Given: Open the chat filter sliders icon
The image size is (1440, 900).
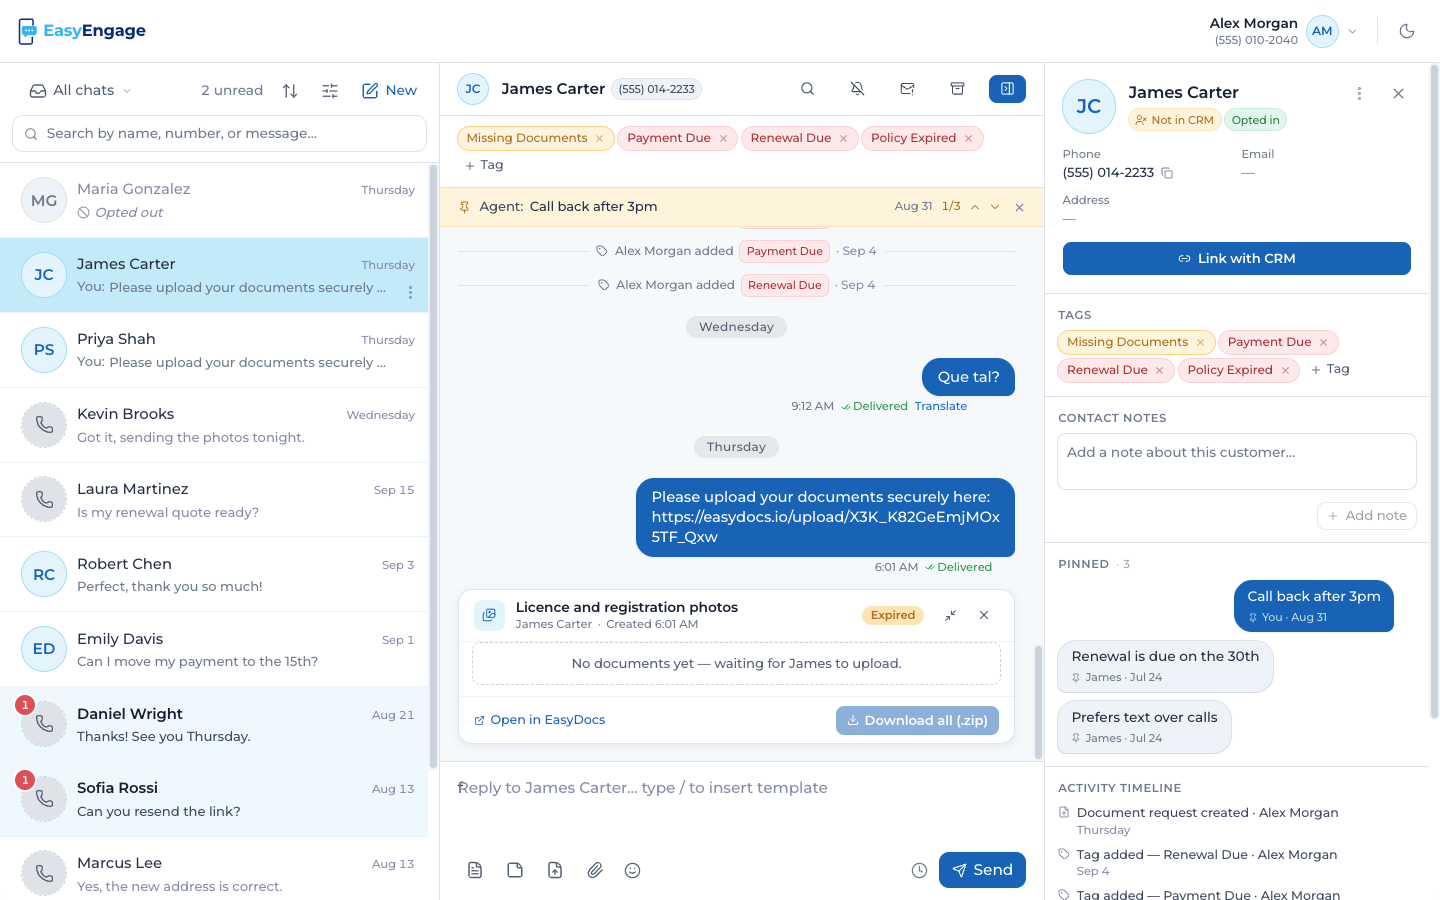Looking at the screenshot, I should click(x=330, y=90).
